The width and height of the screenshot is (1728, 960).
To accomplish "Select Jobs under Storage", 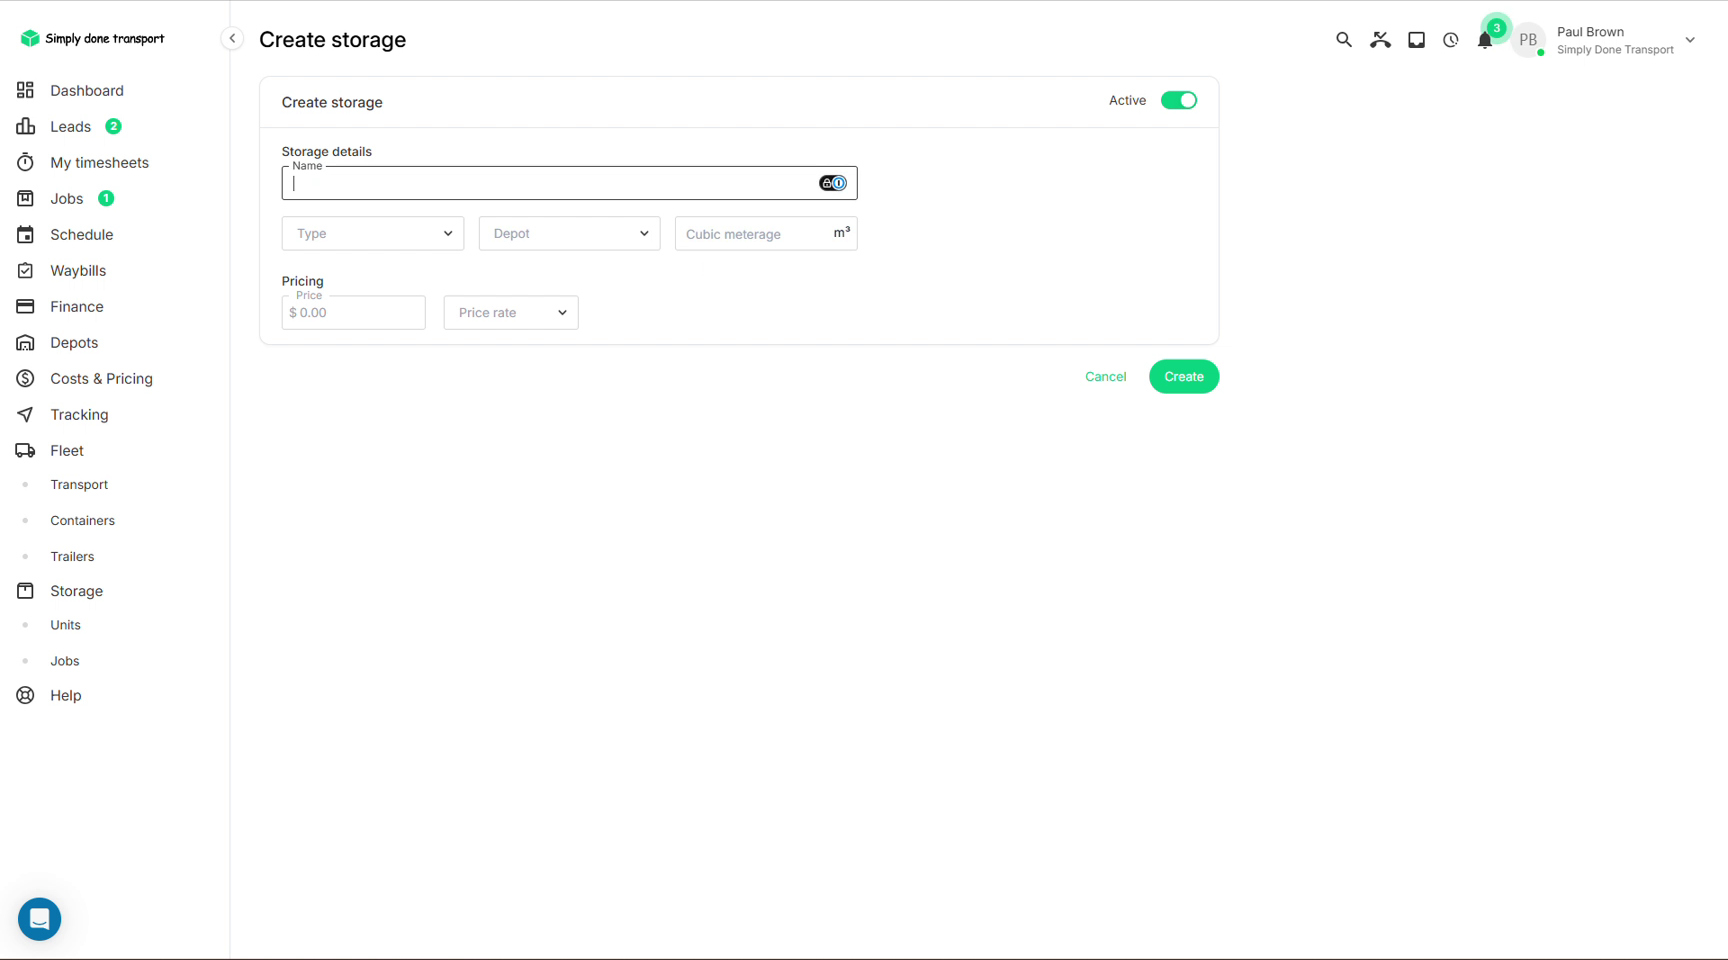I will tap(65, 661).
